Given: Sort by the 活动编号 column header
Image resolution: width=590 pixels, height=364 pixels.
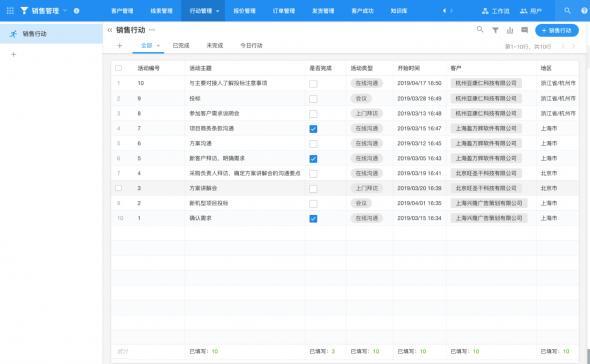Looking at the screenshot, I should (149, 68).
